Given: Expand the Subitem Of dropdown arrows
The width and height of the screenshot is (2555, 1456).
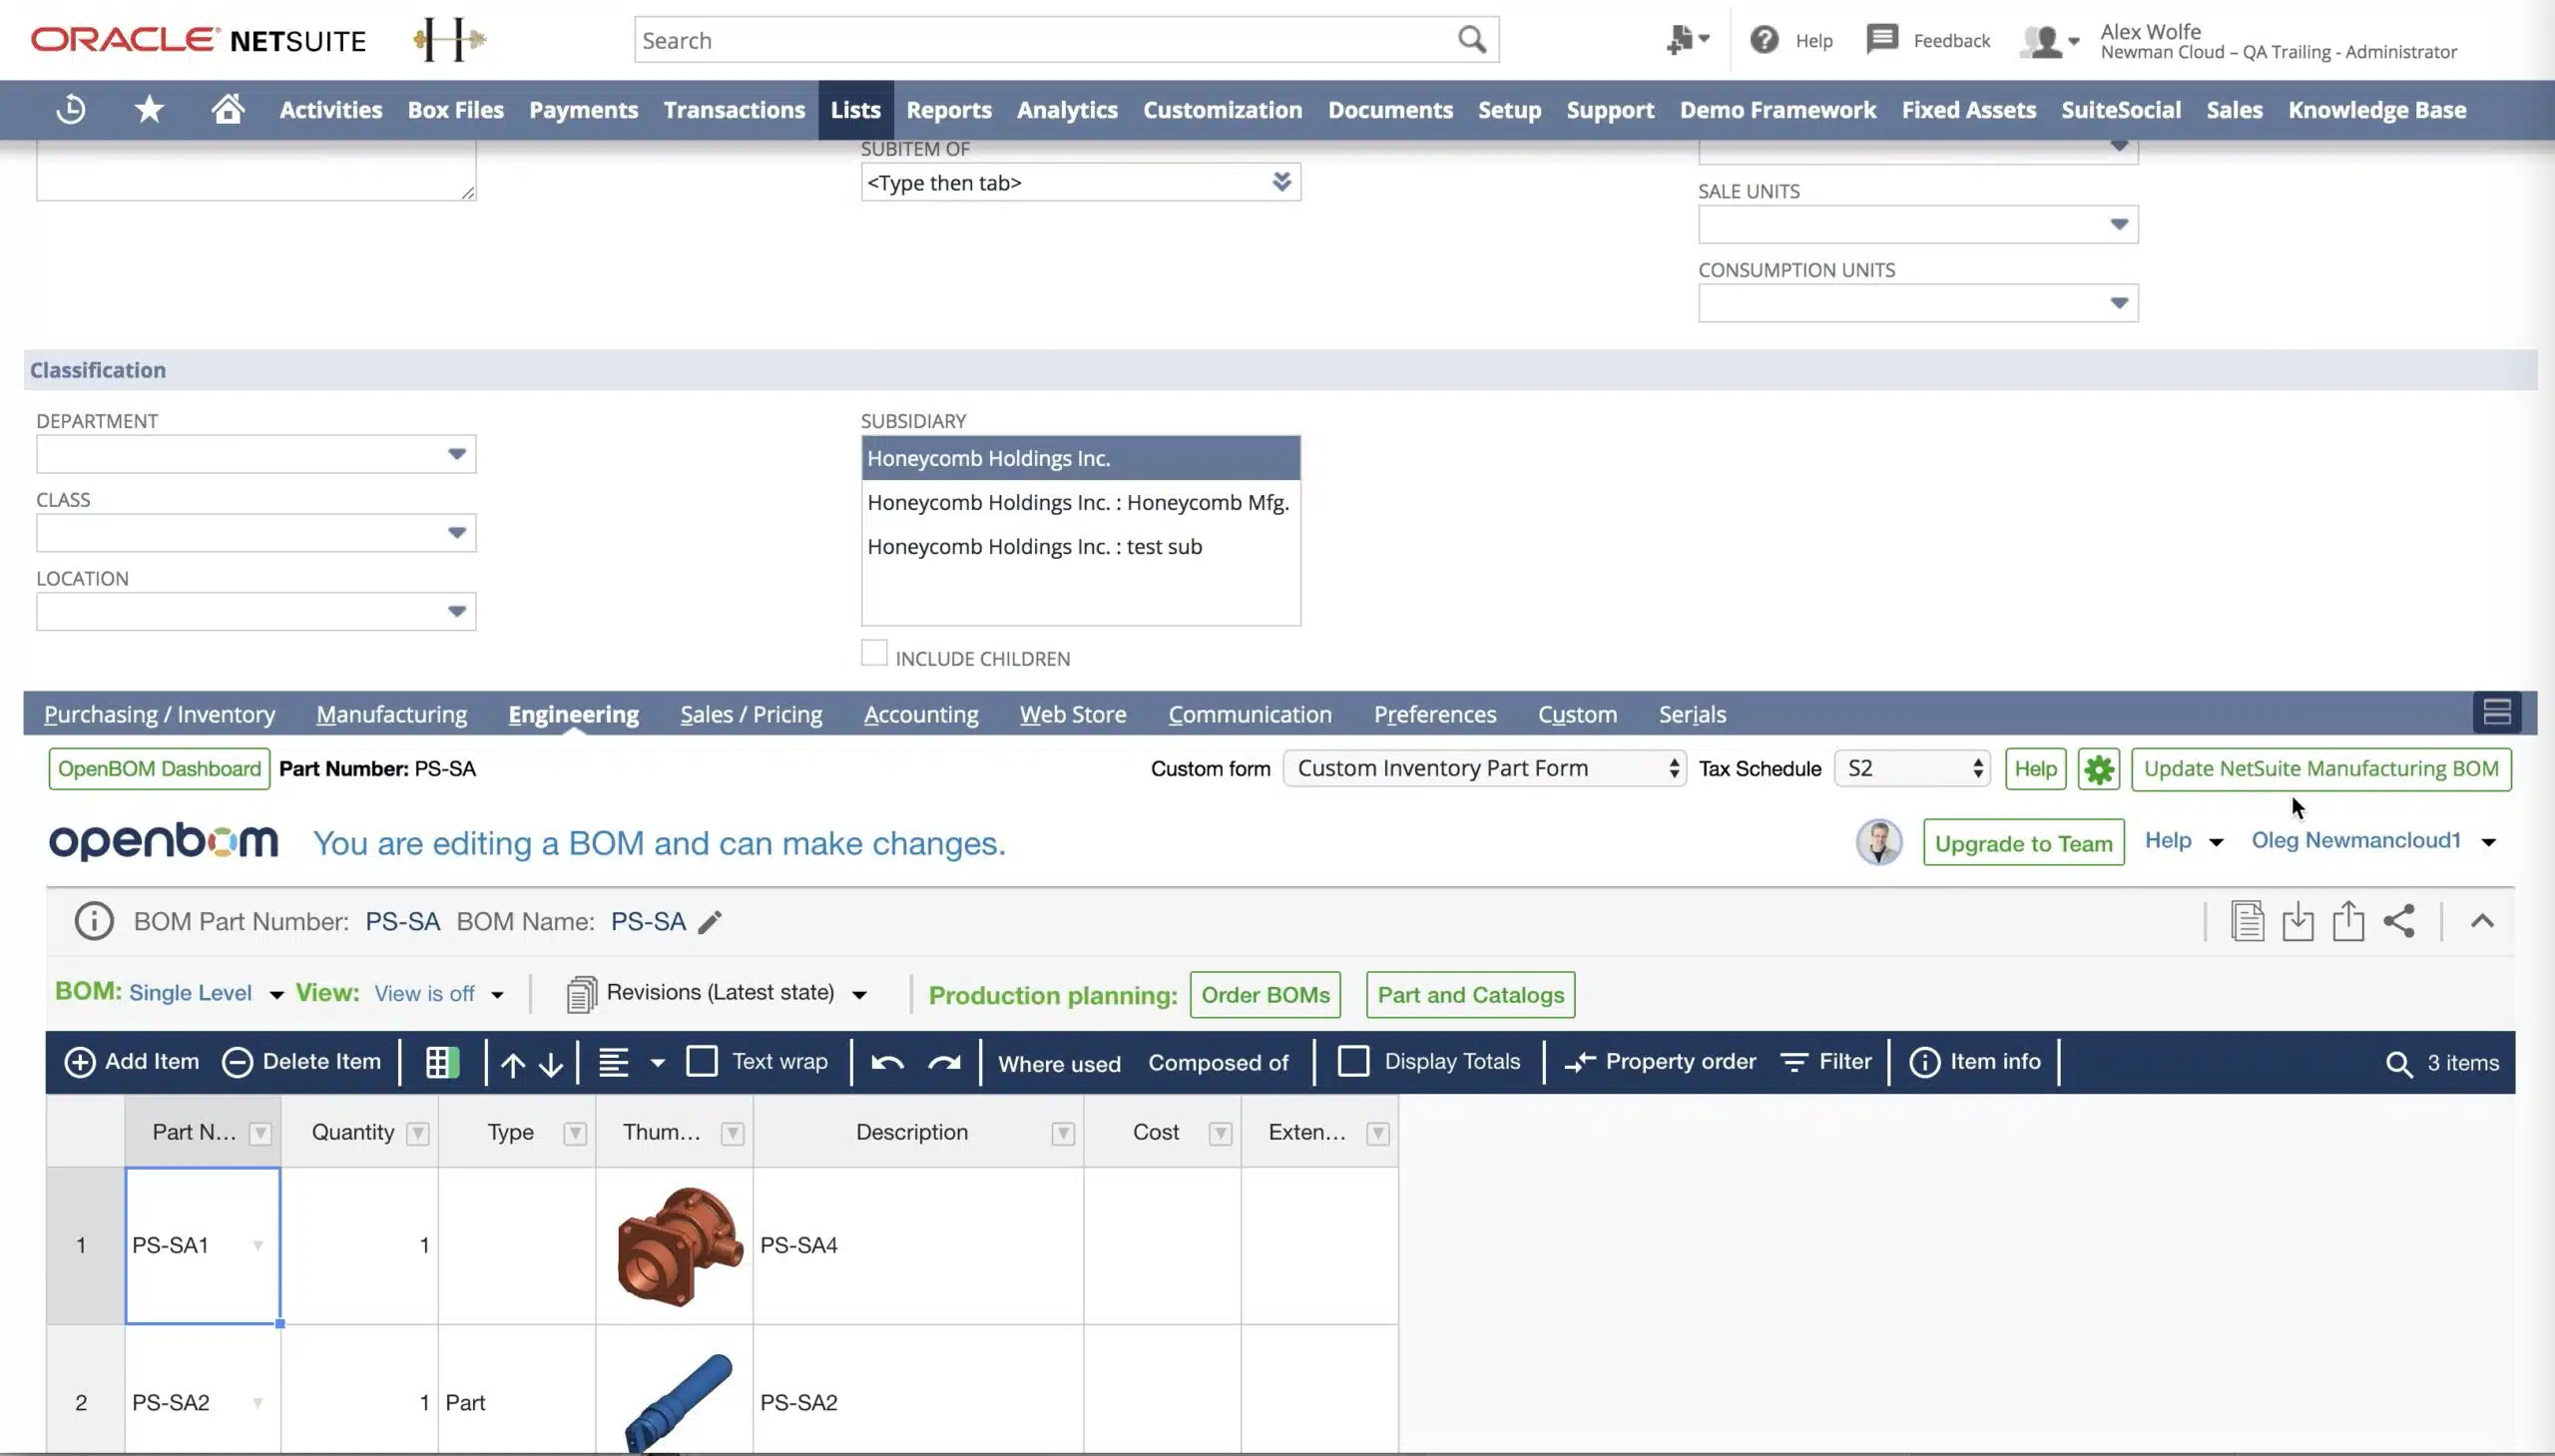Looking at the screenshot, I should pos(1281,182).
